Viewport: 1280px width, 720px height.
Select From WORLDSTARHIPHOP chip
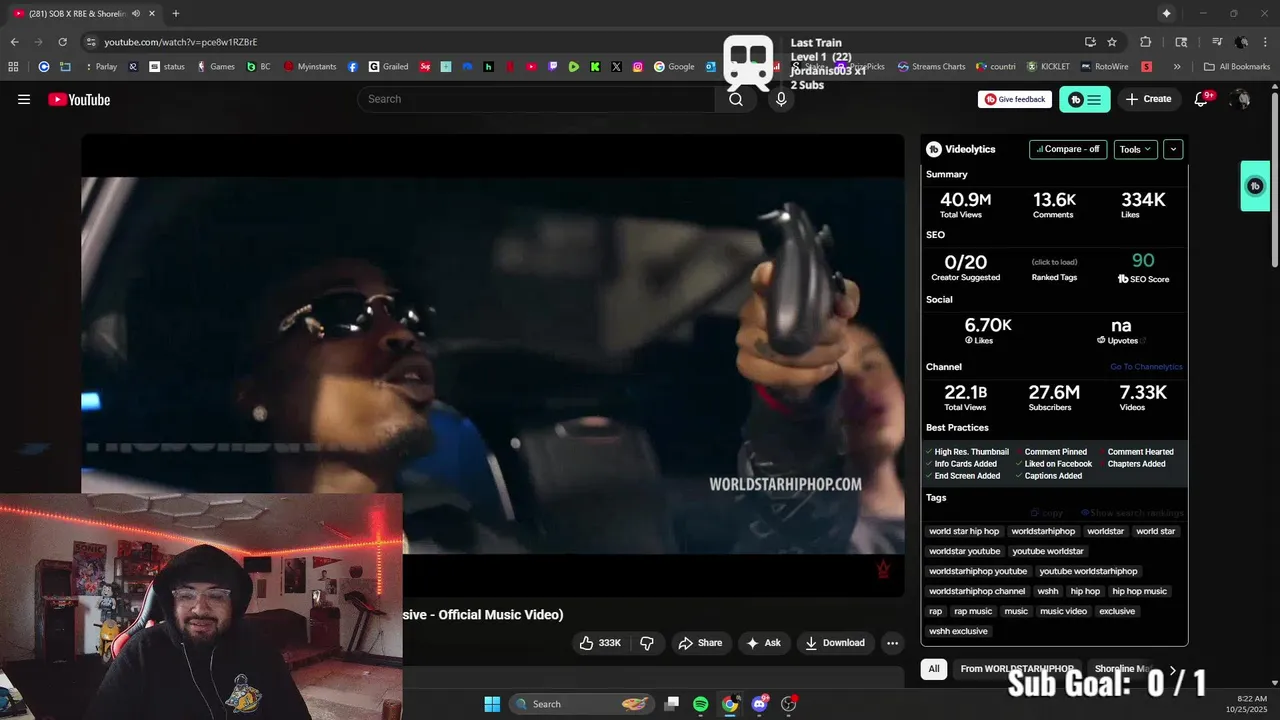pyautogui.click(x=1017, y=669)
